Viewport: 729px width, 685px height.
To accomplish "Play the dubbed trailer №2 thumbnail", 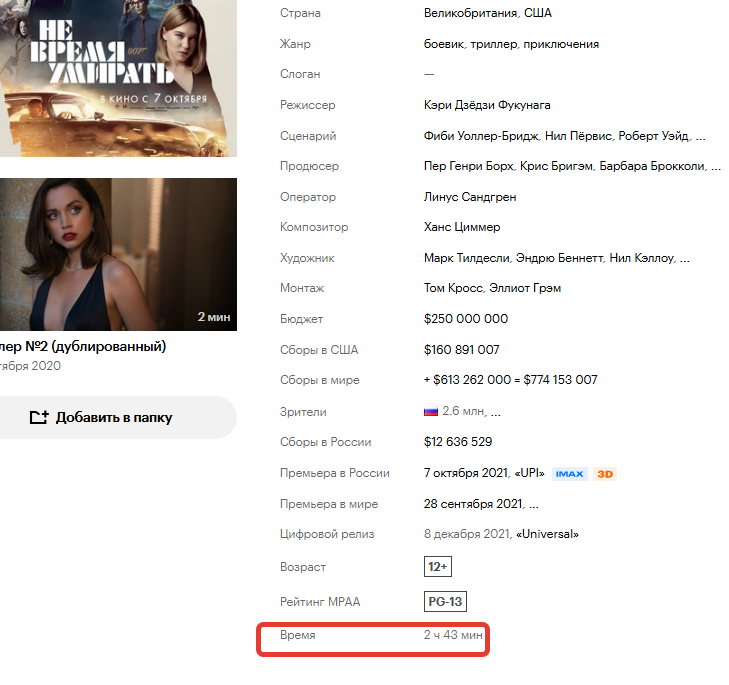I will tap(118, 254).
